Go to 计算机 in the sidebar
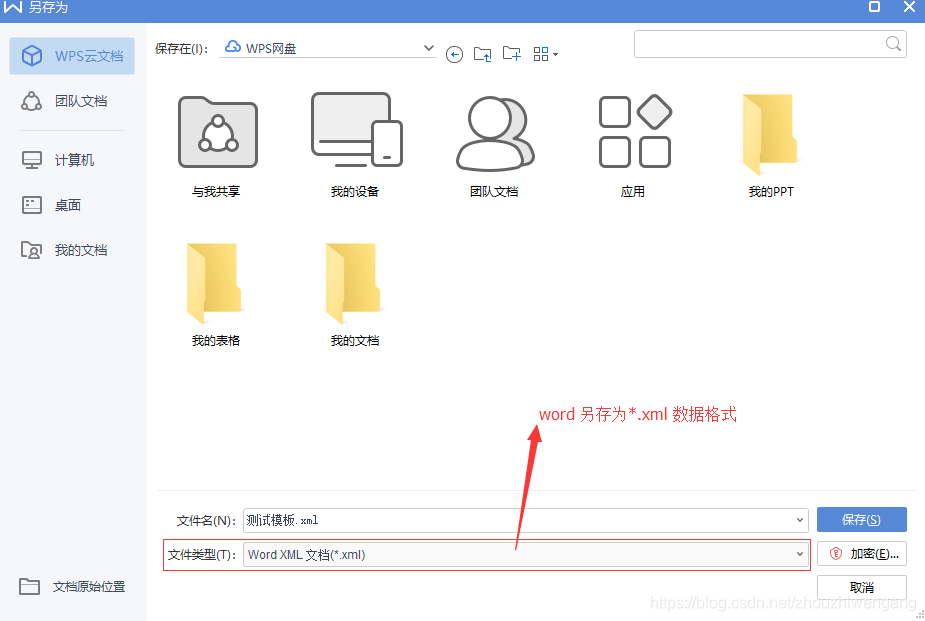Screen dimensions: 925x621 pos(58,160)
